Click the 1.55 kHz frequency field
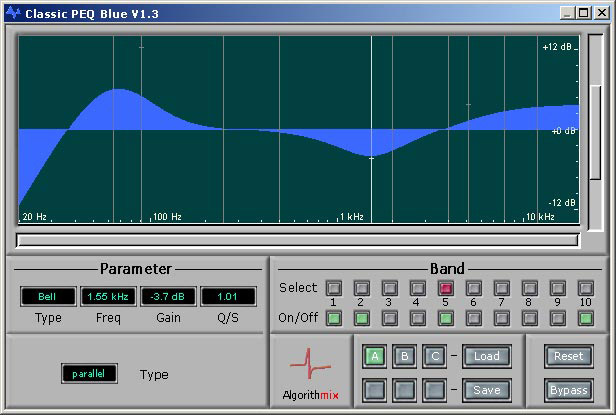 point(108,297)
